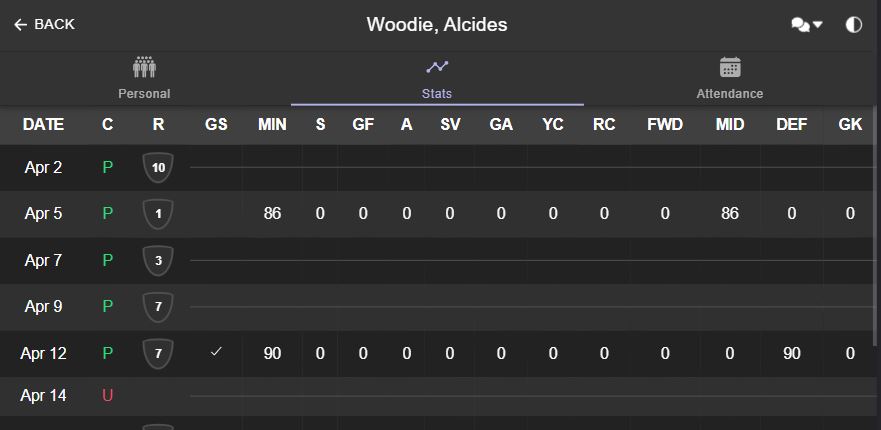Viewport: 881px width, 430px height.
Task: Open the chat messages dropdown
Action: (x=807, y=25)
